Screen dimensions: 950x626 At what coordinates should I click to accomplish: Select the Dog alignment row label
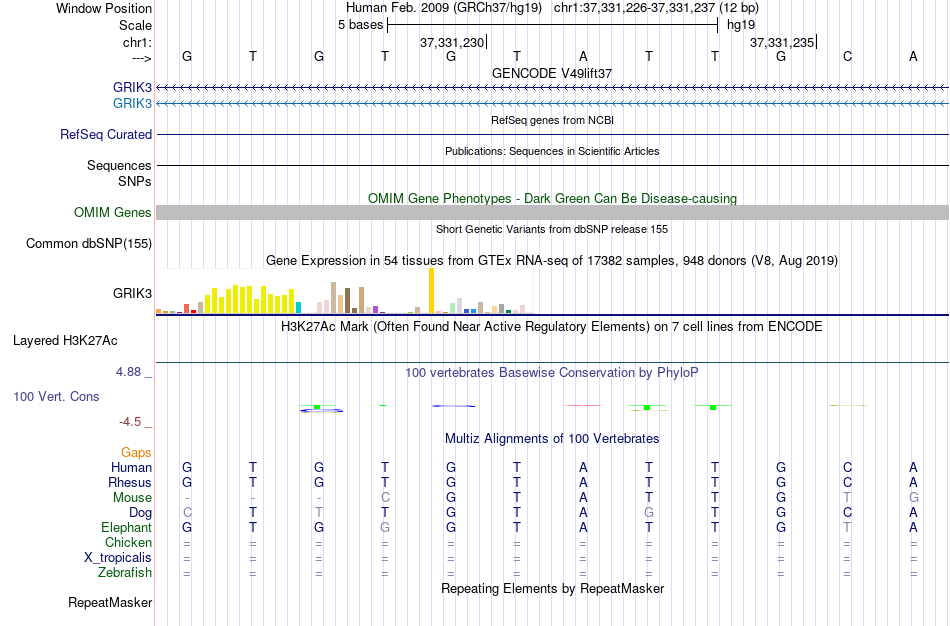tap(140, 513)
